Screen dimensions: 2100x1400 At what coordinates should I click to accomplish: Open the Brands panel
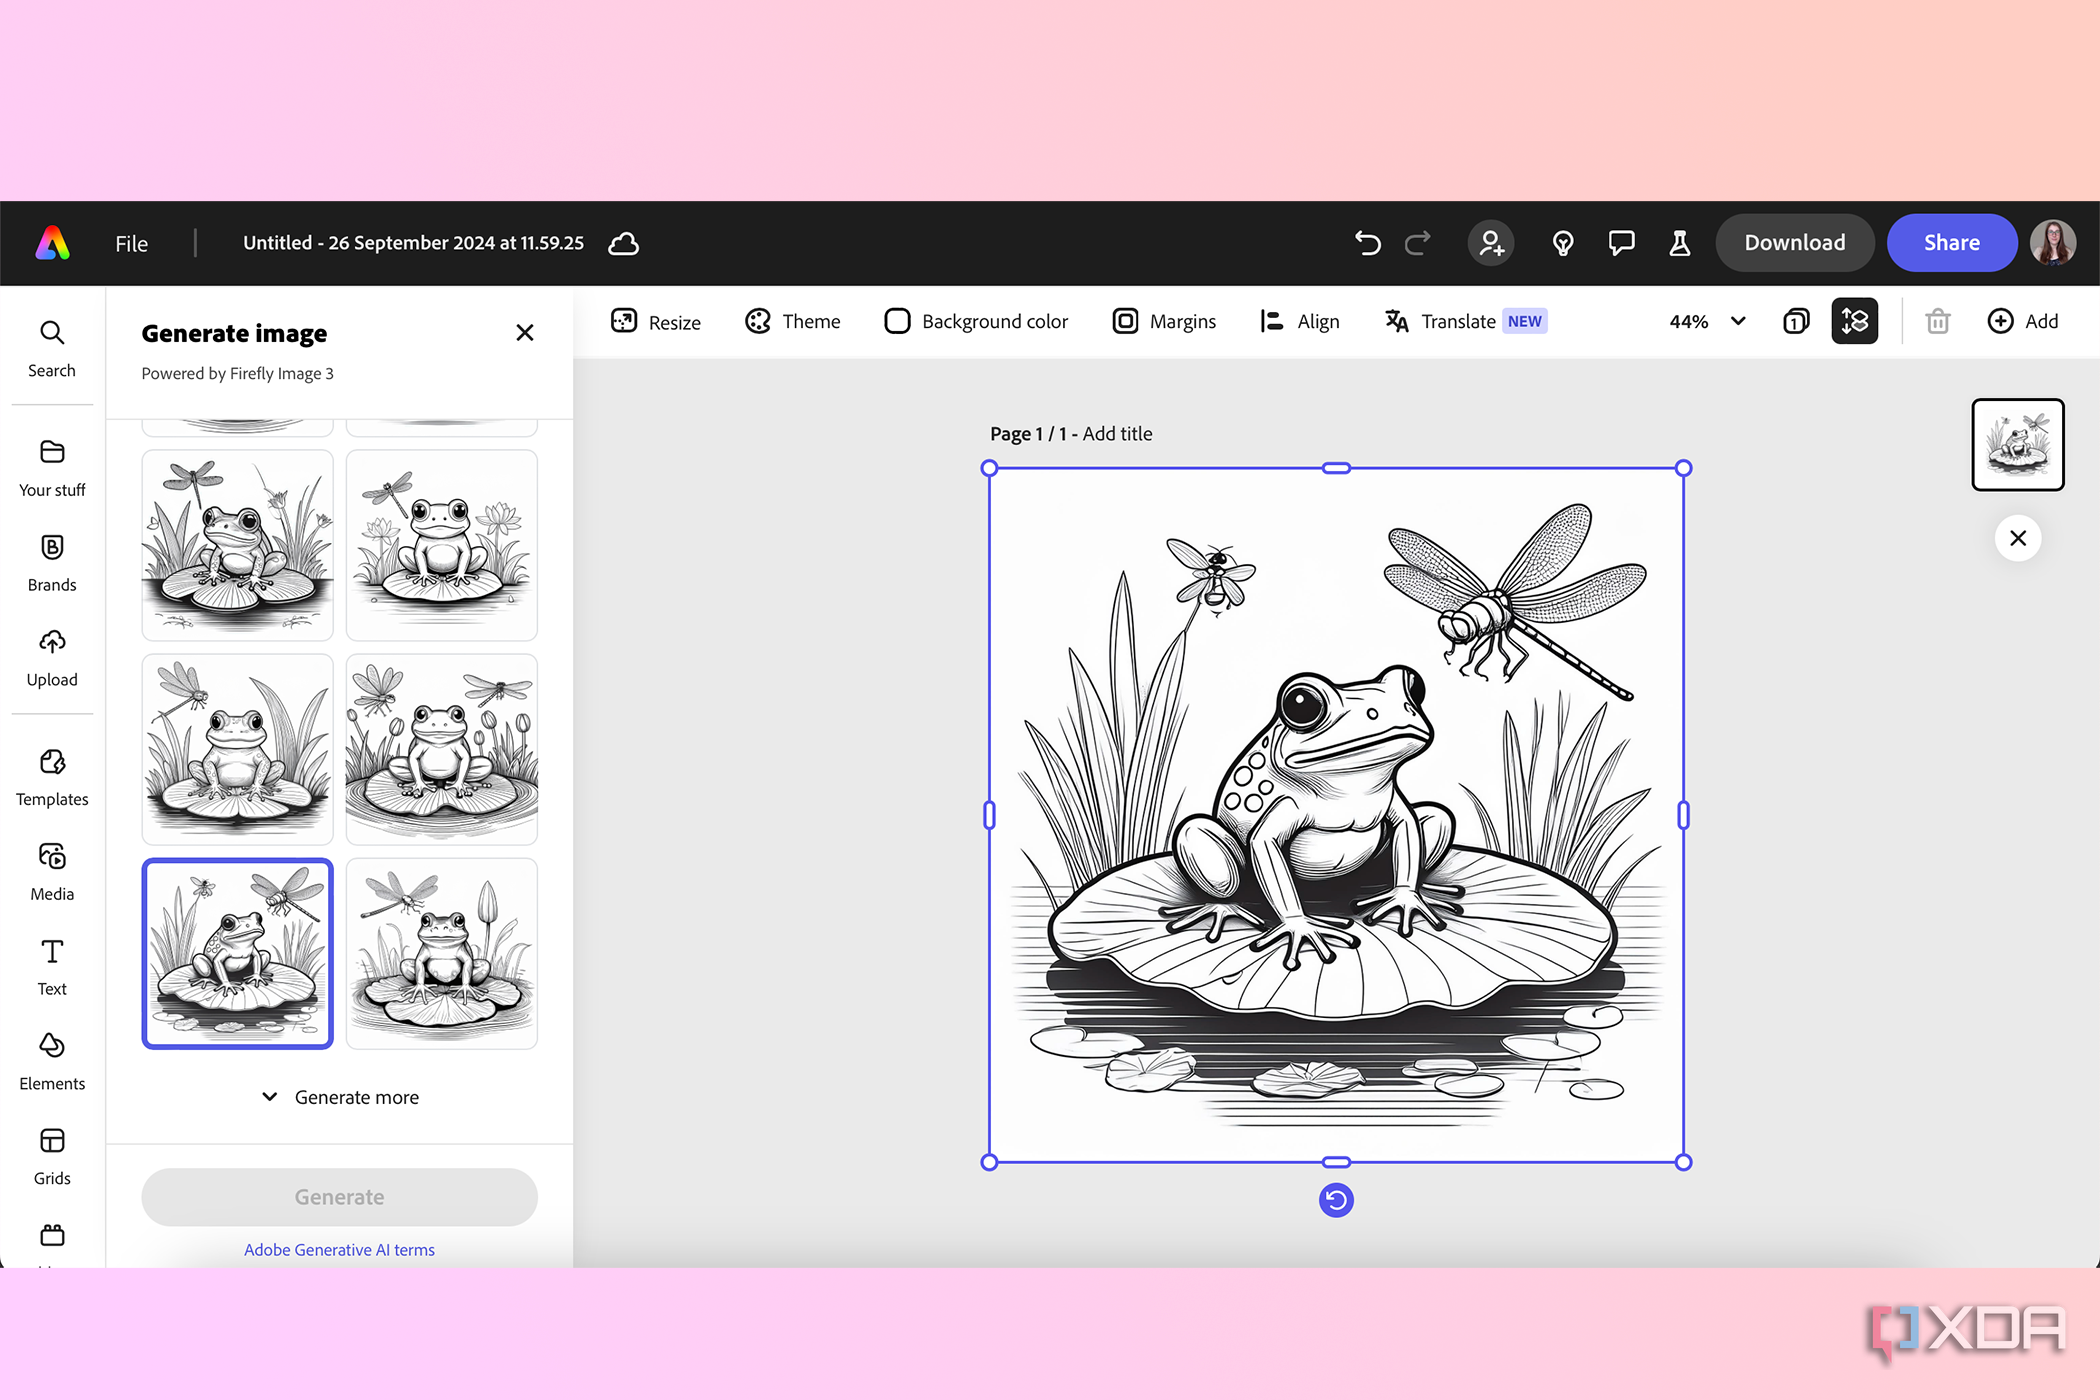(52, 563)
